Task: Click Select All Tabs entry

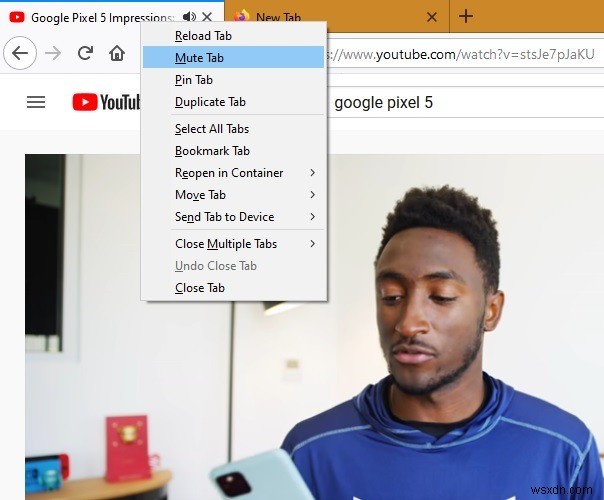Action: pyautogui.click(x=233, y=129)
